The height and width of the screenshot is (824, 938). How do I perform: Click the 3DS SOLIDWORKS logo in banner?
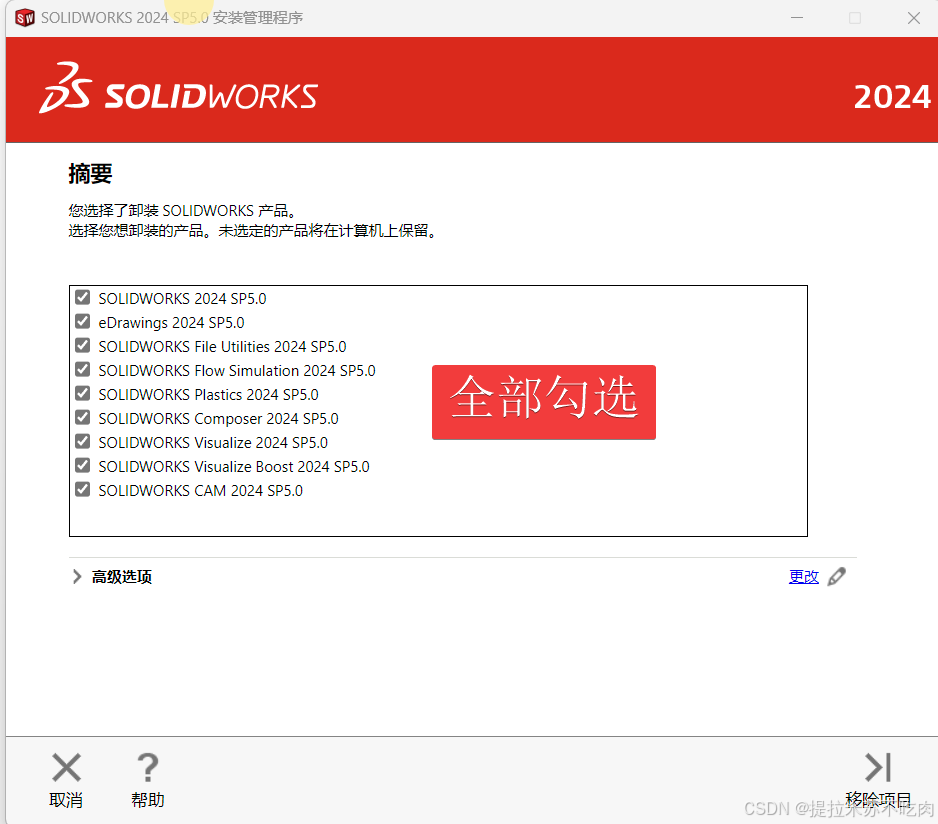[x=178, y=89]
